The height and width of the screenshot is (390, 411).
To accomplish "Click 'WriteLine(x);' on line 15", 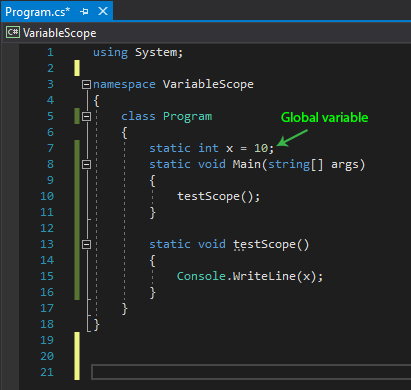I will pyautogui.click(x=278, y=276).
